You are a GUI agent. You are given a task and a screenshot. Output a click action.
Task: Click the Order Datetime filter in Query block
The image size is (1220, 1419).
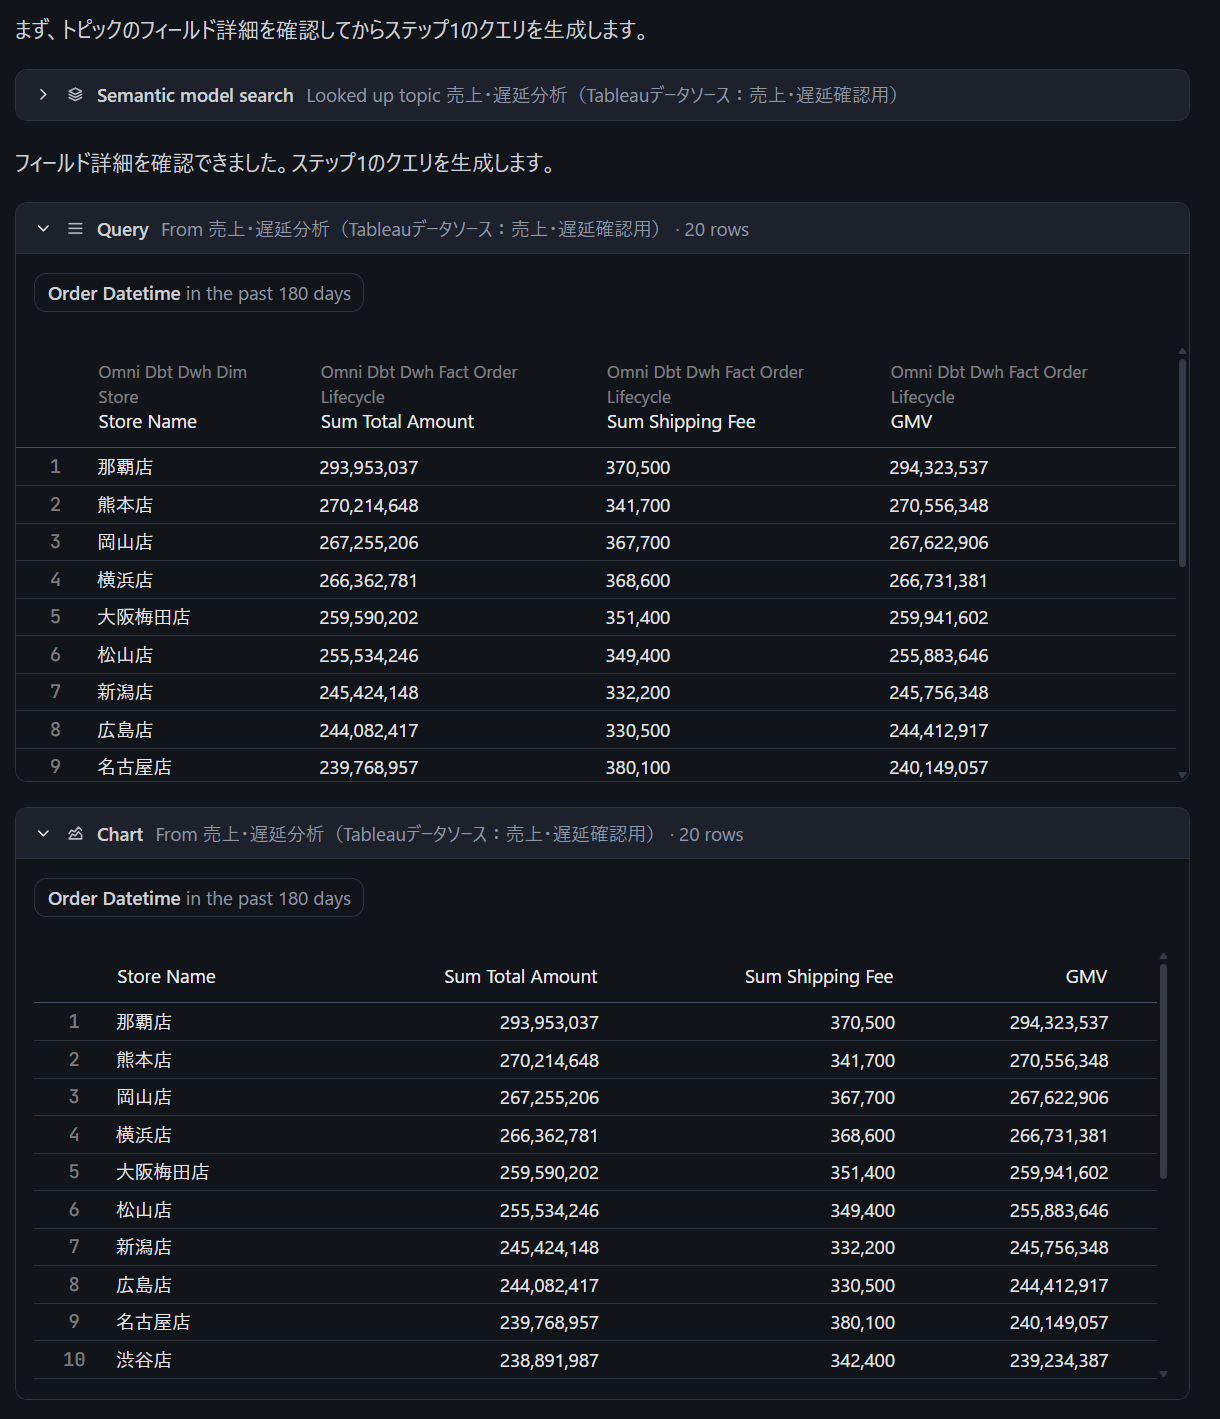click(x=199, y=293)
